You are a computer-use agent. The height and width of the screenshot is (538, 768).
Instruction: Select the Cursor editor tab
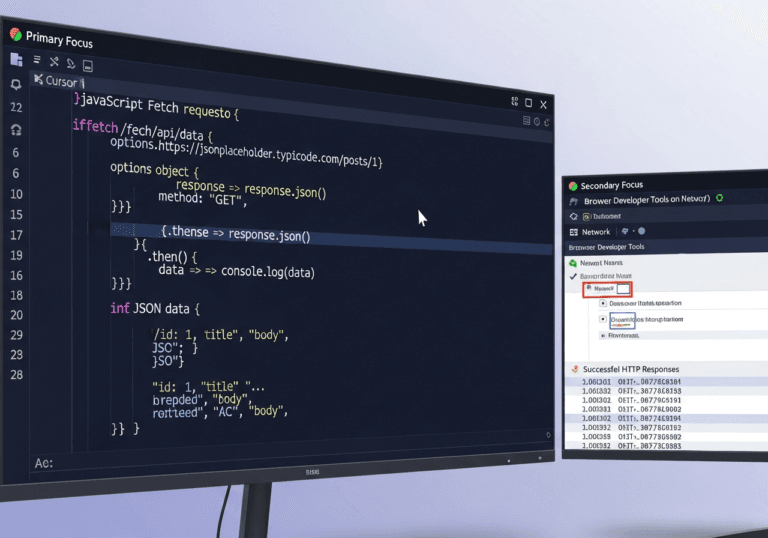tap(61, 81)
